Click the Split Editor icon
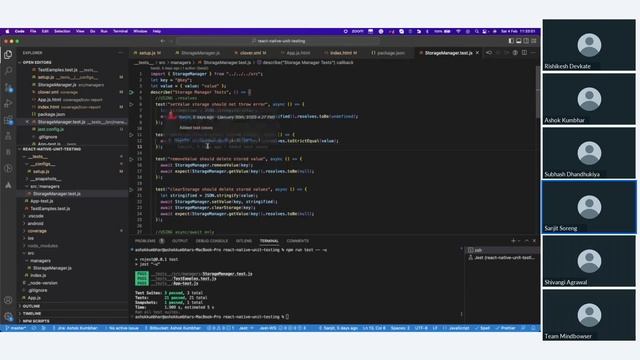The height and width of the screenshot is (360, 640). (x=524, y=53)
